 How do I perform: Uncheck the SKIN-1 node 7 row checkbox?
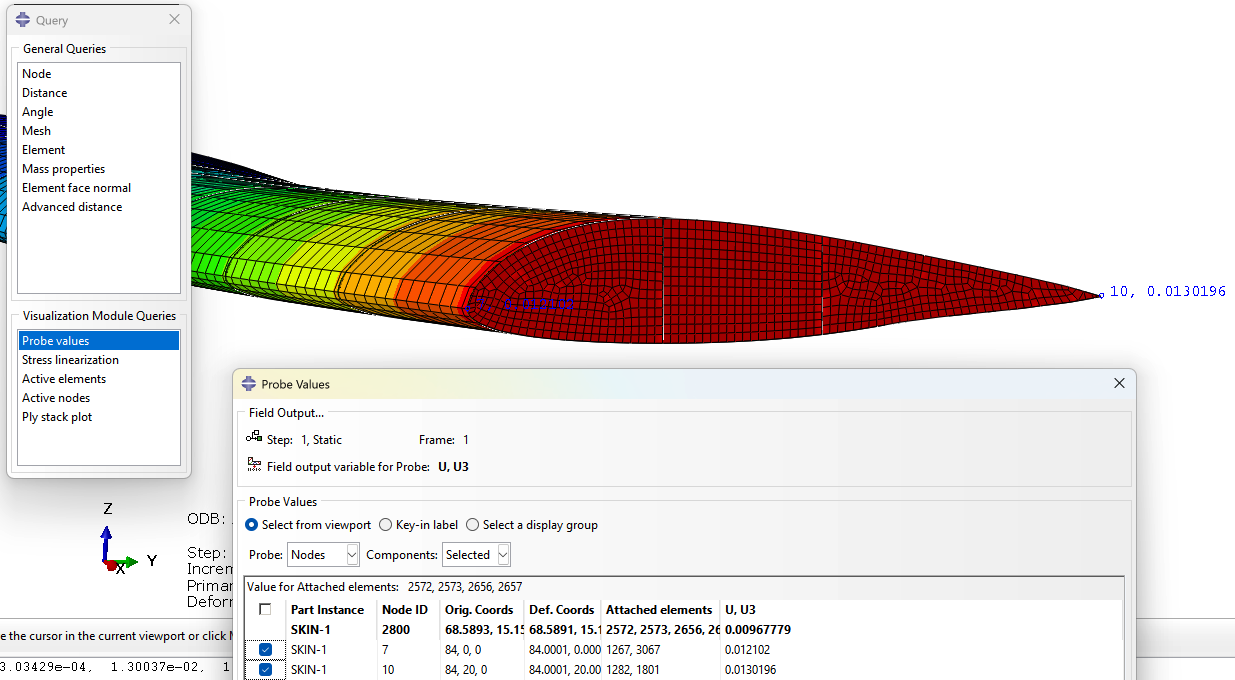click(x=265, y=650)
